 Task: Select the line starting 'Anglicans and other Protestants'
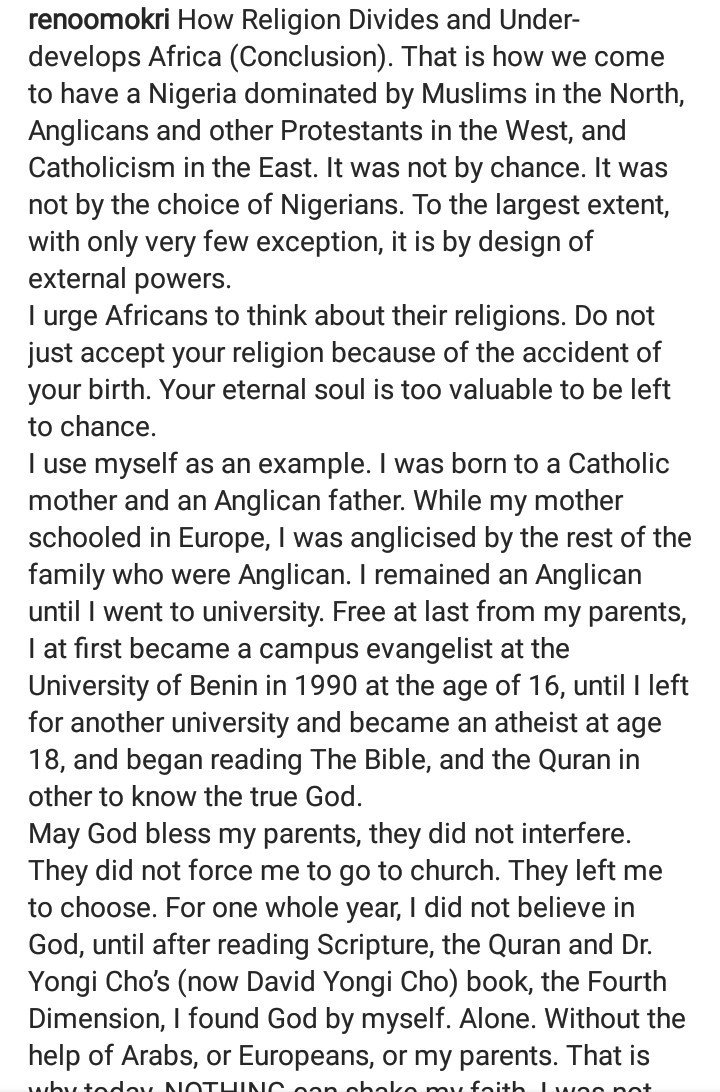point(327,131)
